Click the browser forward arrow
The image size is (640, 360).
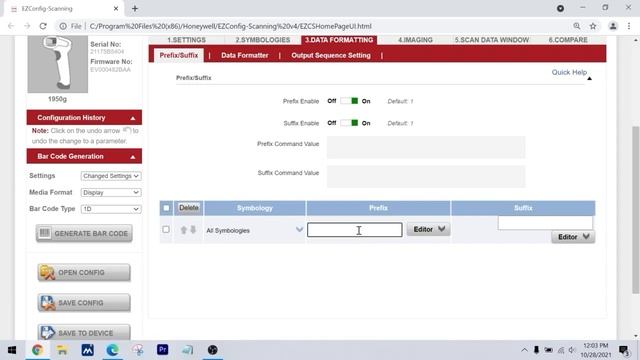27,26
